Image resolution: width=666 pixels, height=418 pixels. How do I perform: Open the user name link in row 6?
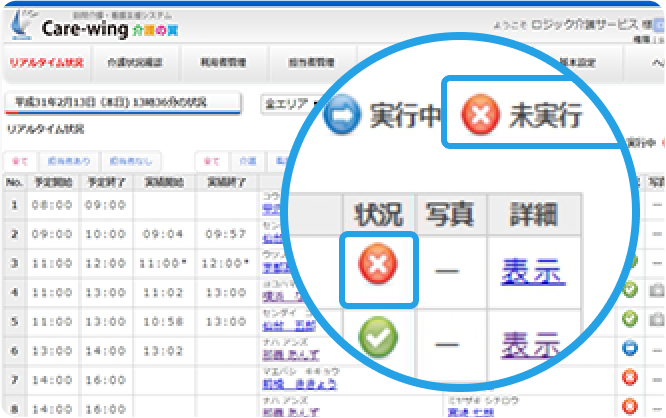(291, 355)
